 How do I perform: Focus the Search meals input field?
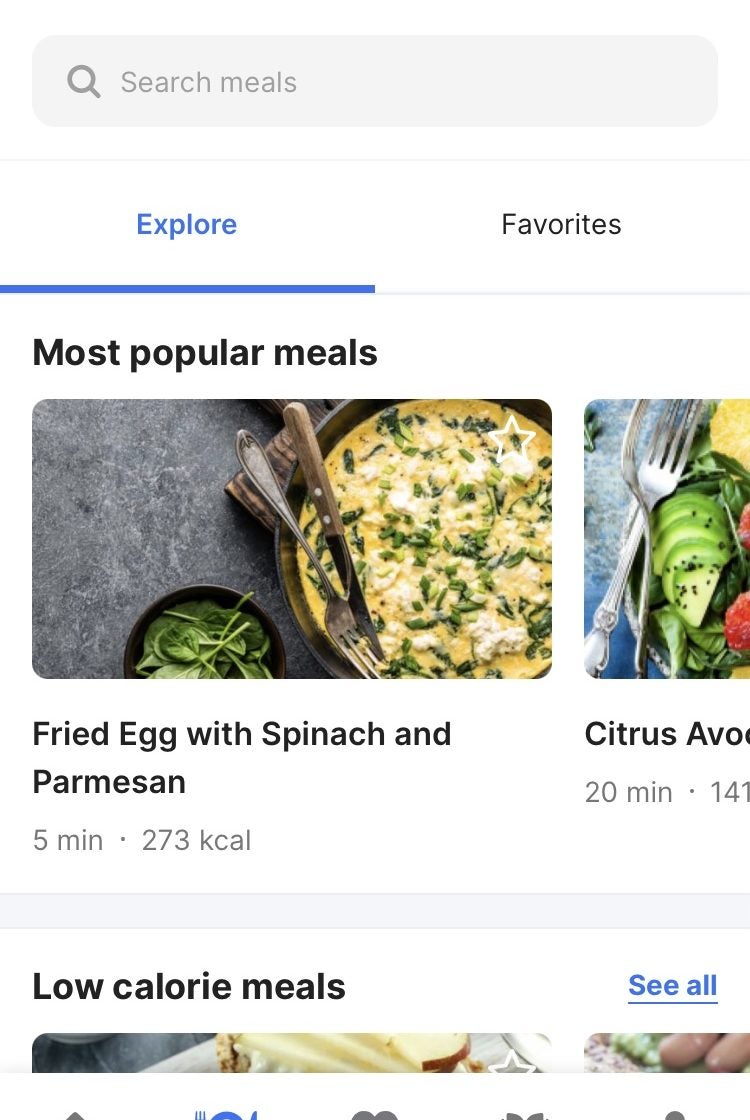coord(400,82)
